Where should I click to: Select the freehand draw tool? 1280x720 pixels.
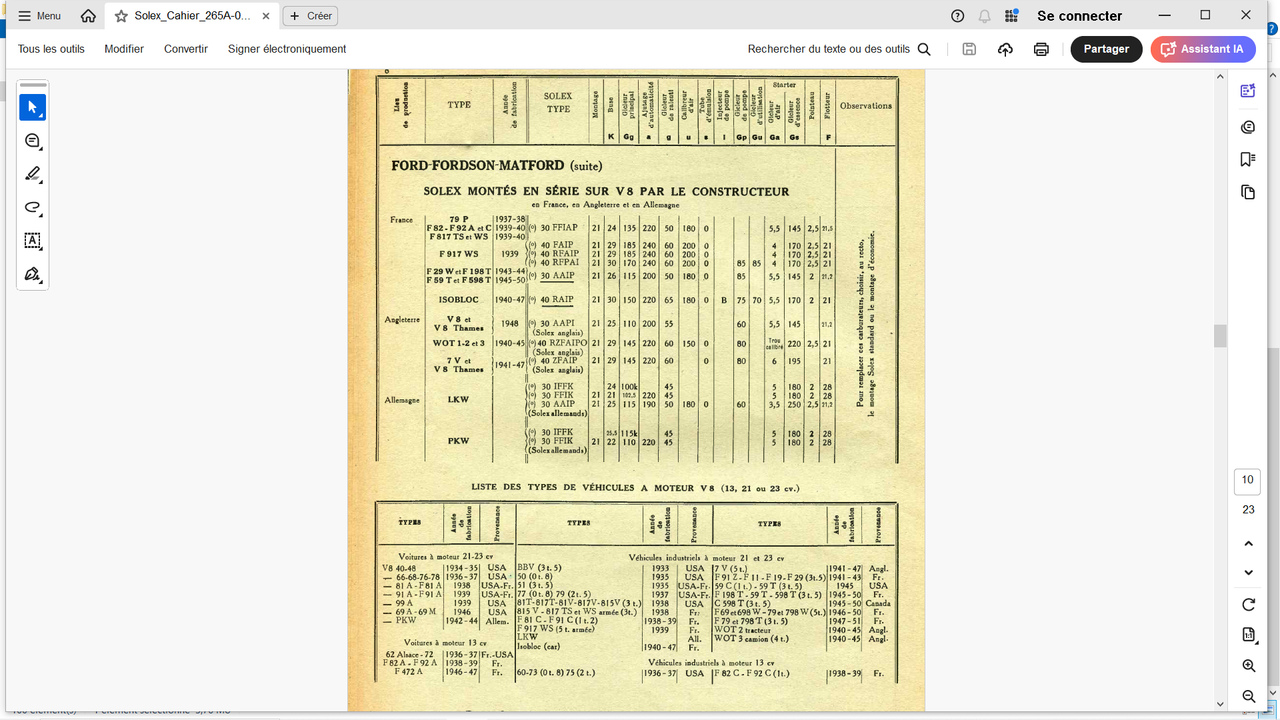[x=33, y=208]
